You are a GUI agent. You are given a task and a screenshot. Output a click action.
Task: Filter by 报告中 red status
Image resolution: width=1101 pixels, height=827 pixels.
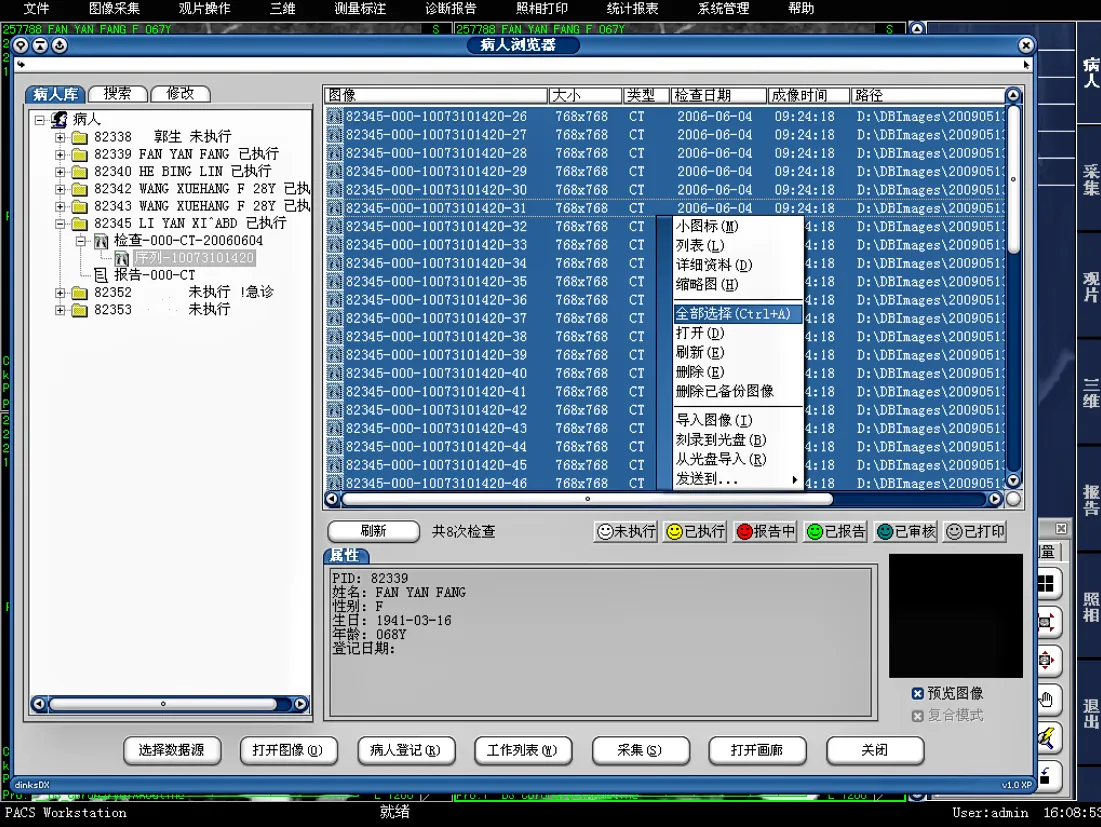tap(765, 531)
